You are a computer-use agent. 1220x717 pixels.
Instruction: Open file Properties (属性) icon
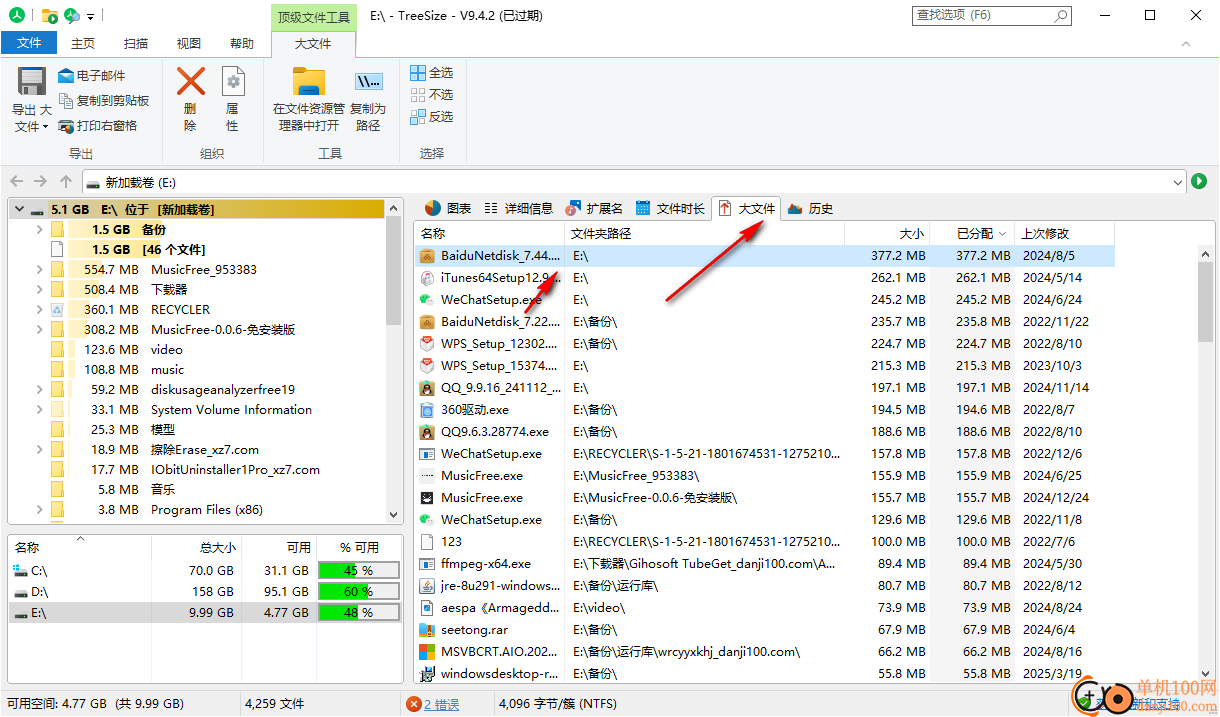[232, 81]
